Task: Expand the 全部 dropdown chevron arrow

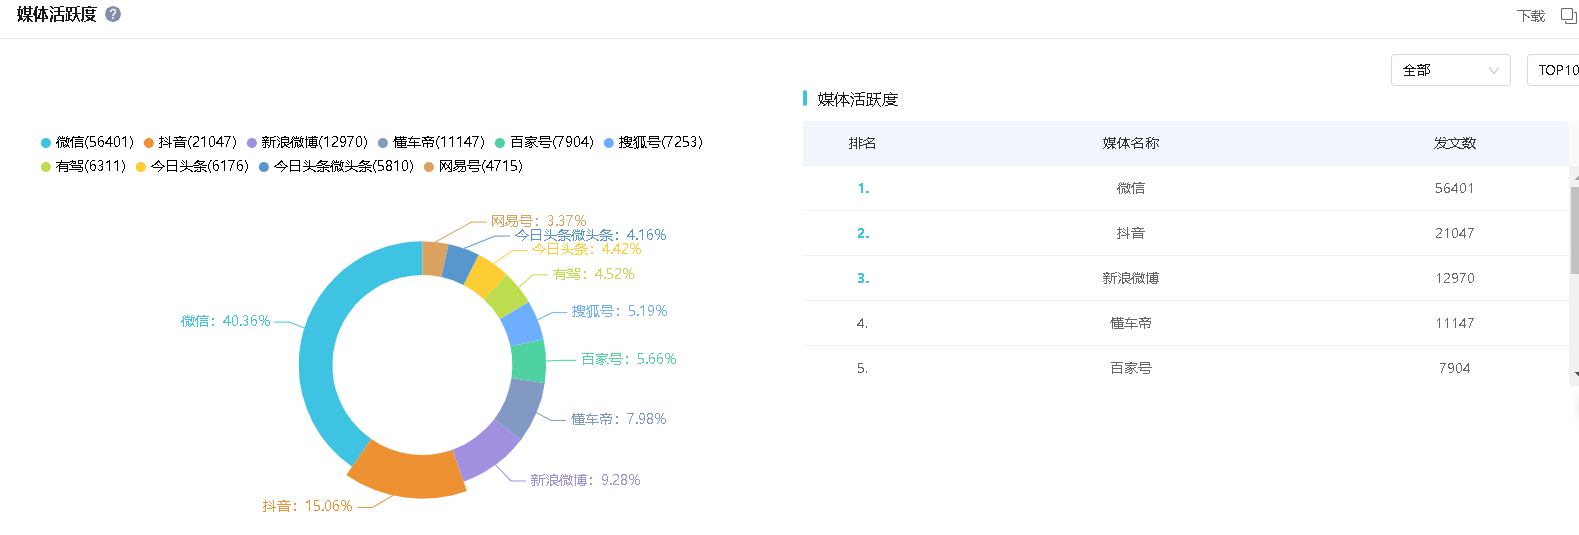Action: click(1494, 70)
